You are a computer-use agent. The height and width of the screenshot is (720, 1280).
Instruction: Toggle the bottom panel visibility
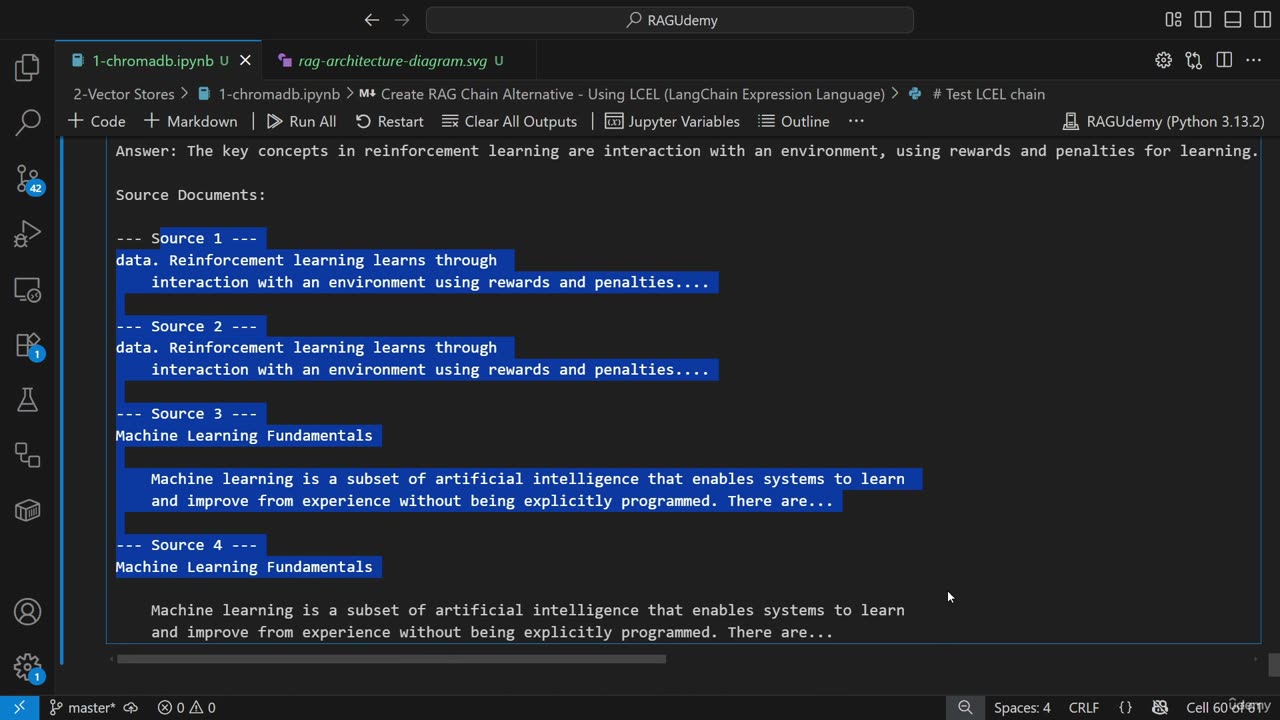click(x=1233, y=20)
